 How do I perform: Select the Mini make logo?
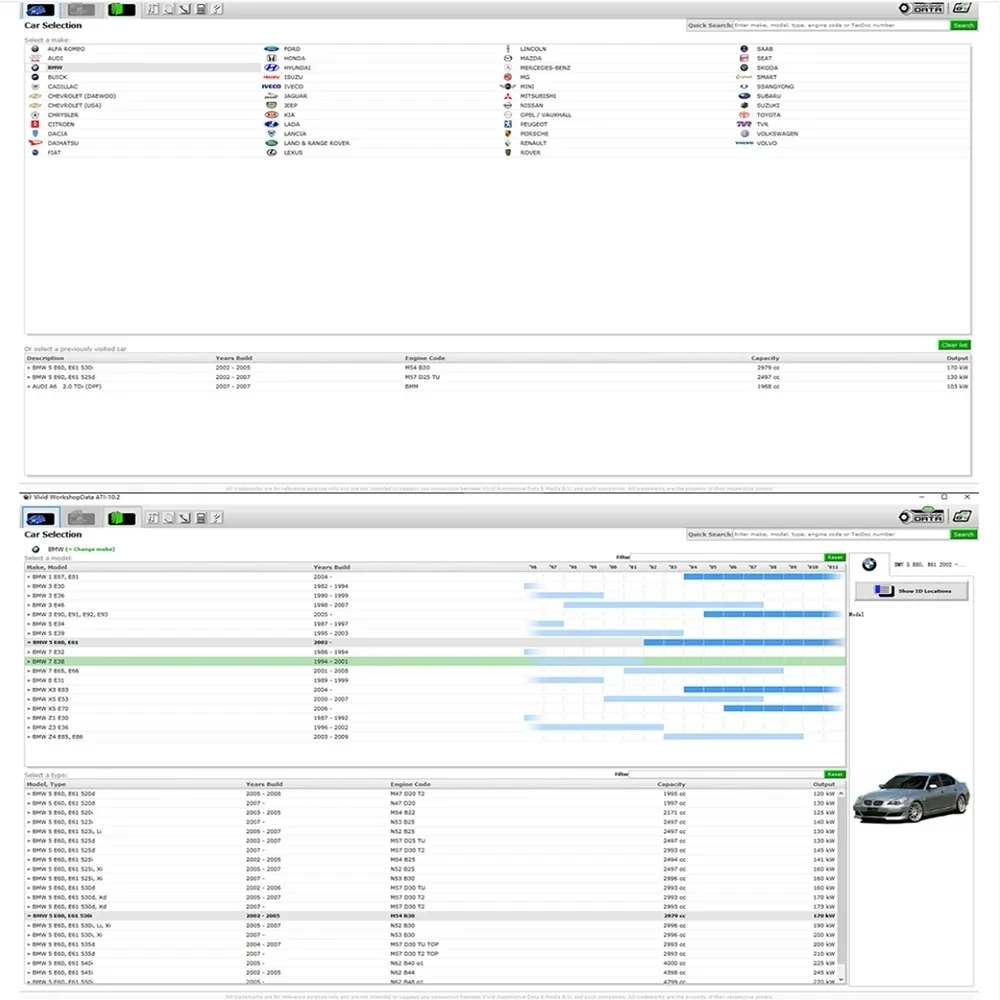508,86
